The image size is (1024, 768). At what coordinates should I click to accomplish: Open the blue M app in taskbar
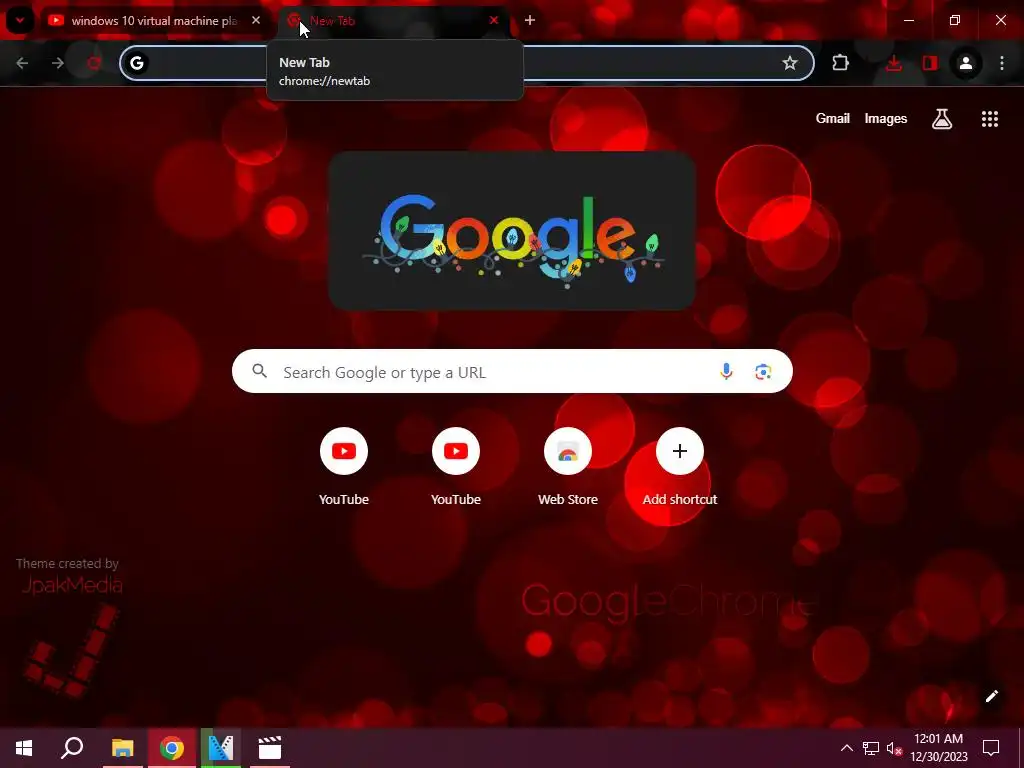coord(221,748)
